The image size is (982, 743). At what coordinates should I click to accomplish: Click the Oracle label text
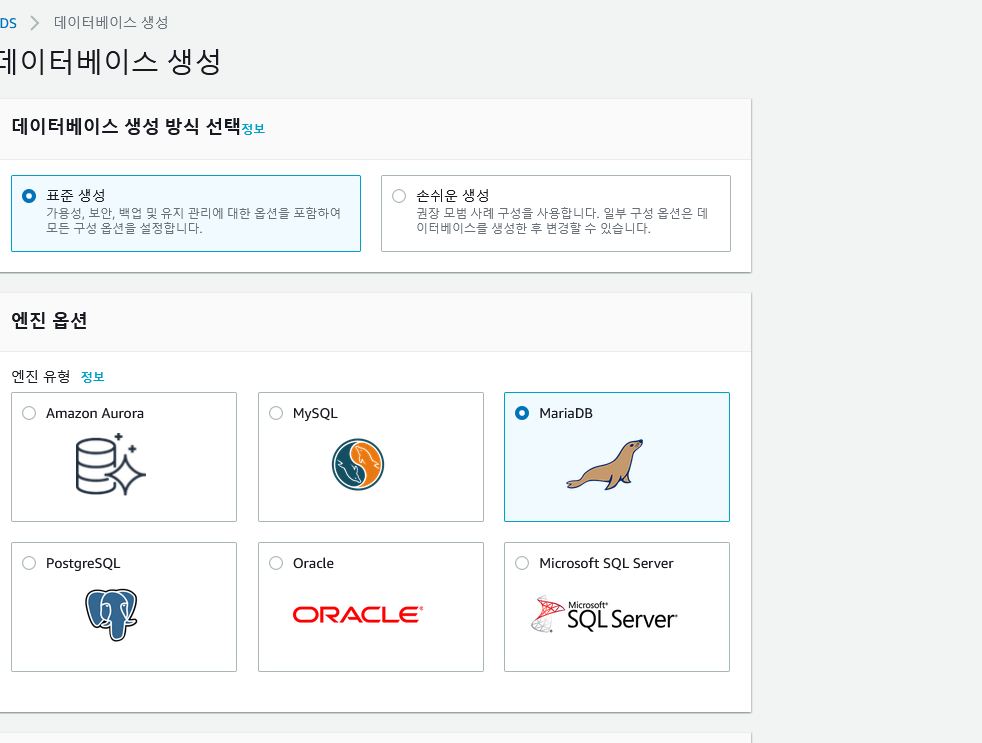click(x=313, y=563)
